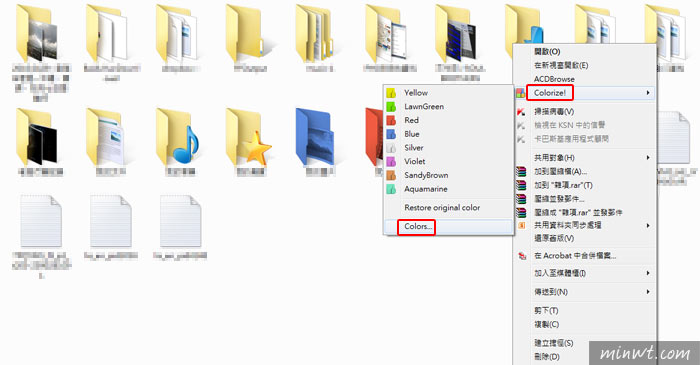Select the Silver folder icon

[x=391, y=148]
